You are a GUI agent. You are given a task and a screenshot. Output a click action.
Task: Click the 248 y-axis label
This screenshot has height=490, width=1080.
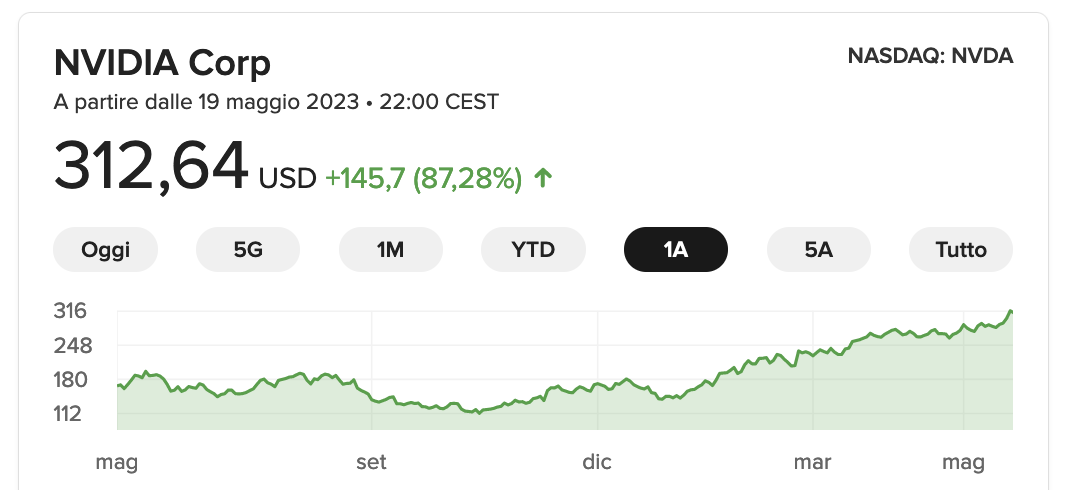click(x=72, y=345)
